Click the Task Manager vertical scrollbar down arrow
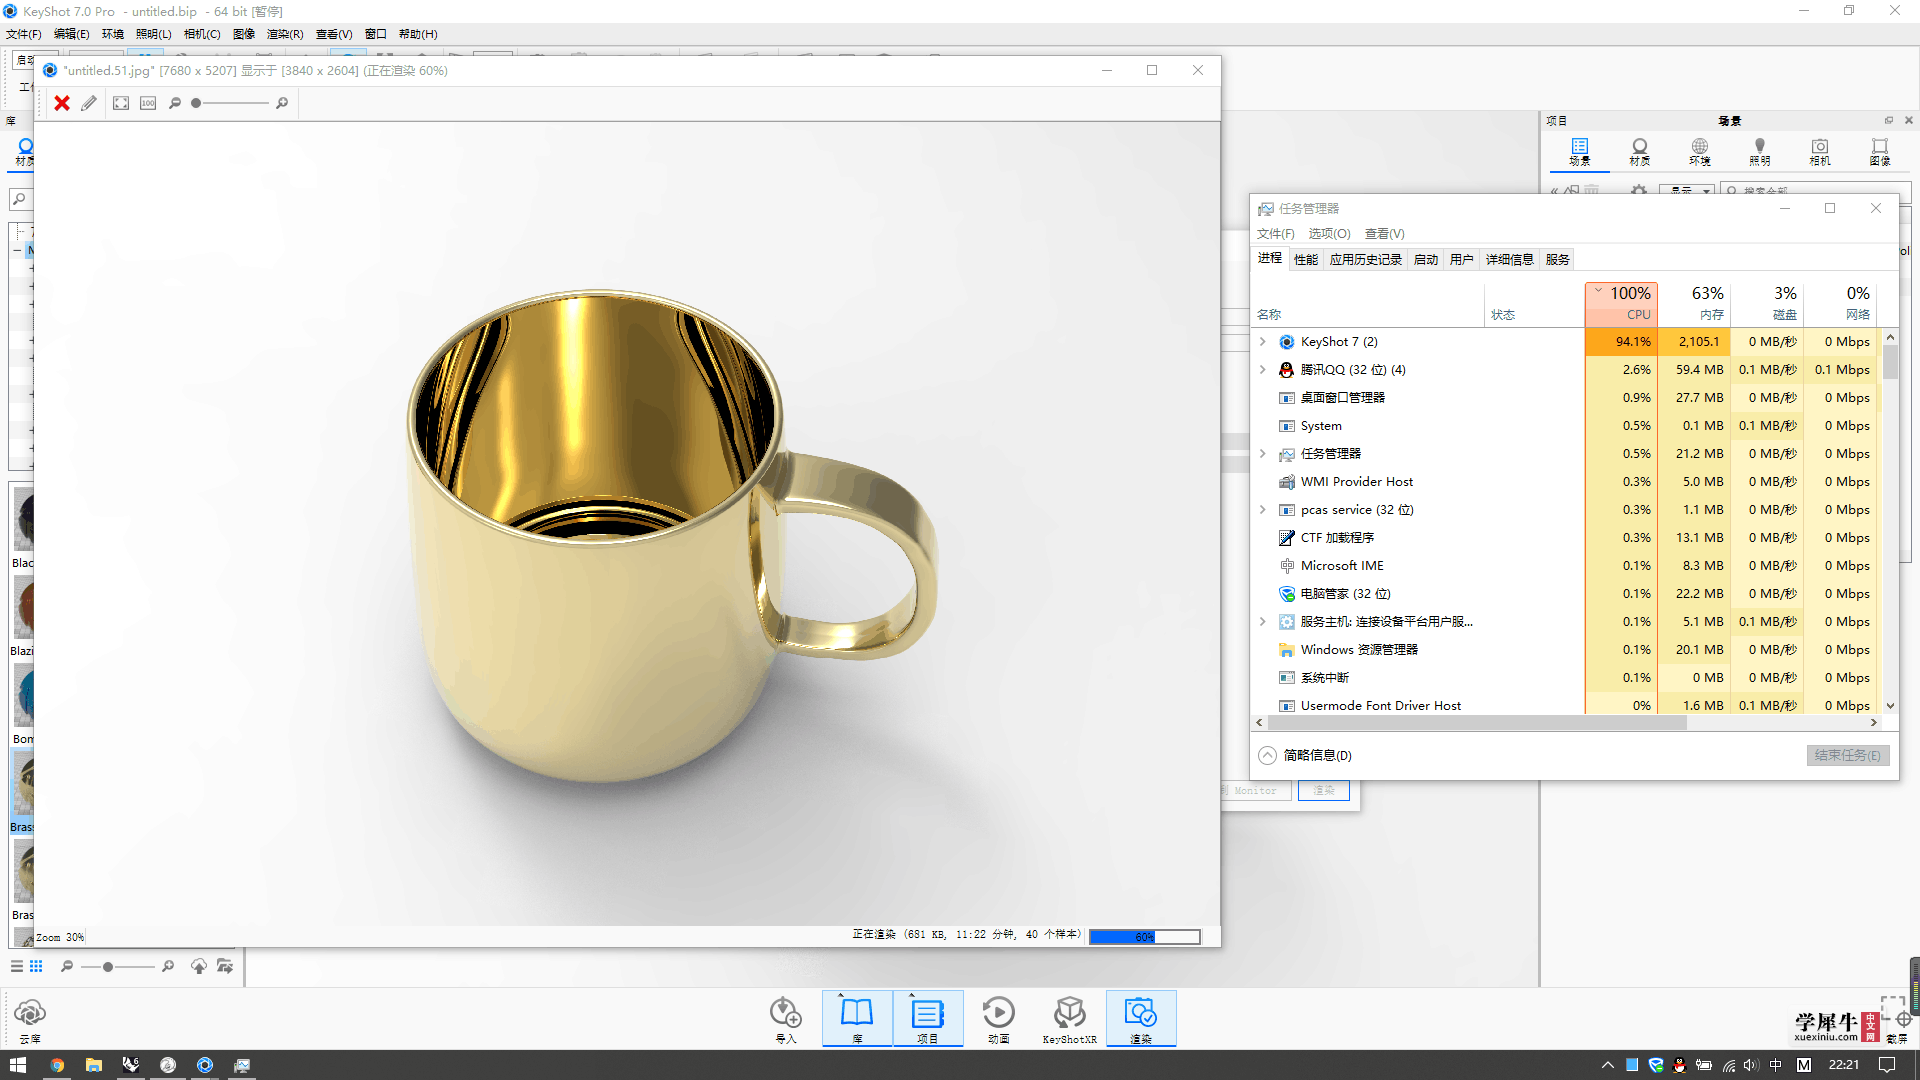Screen dimensions: 1920x1080 [x=1890, y=706]
